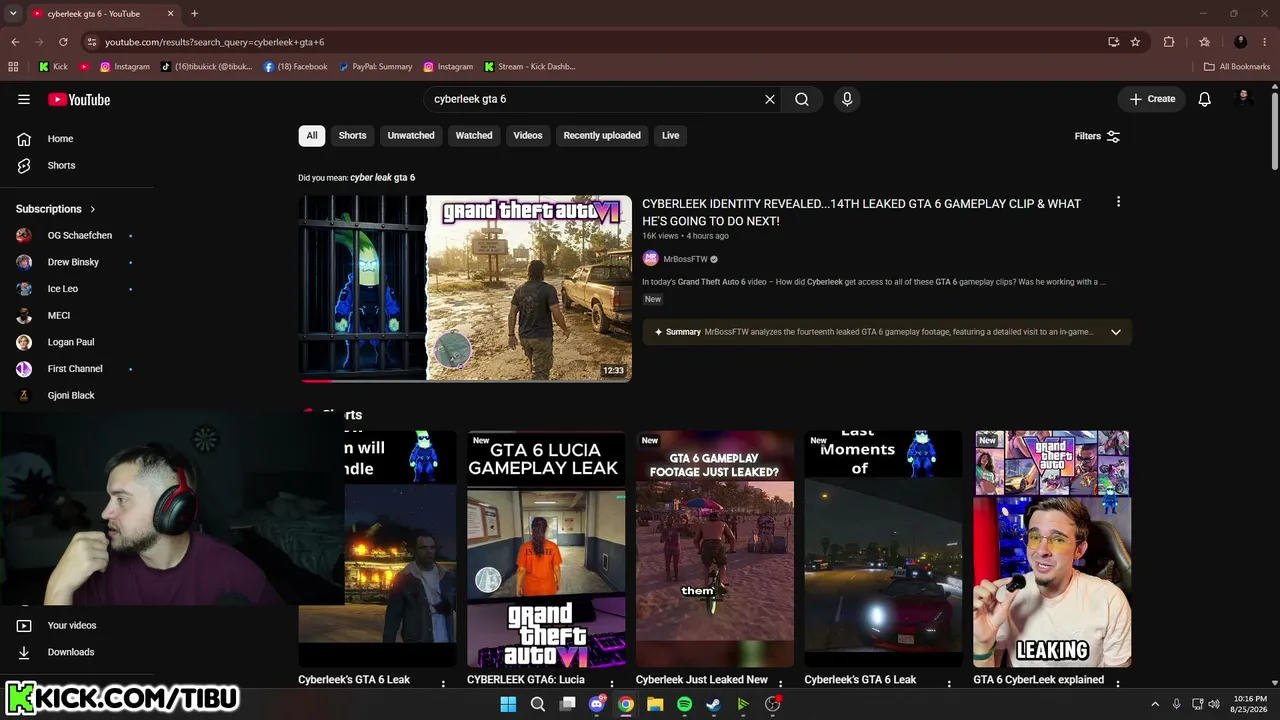Start voice search with the microphone
This screenshot has width=1280, height=720.
tap(847, 99)
